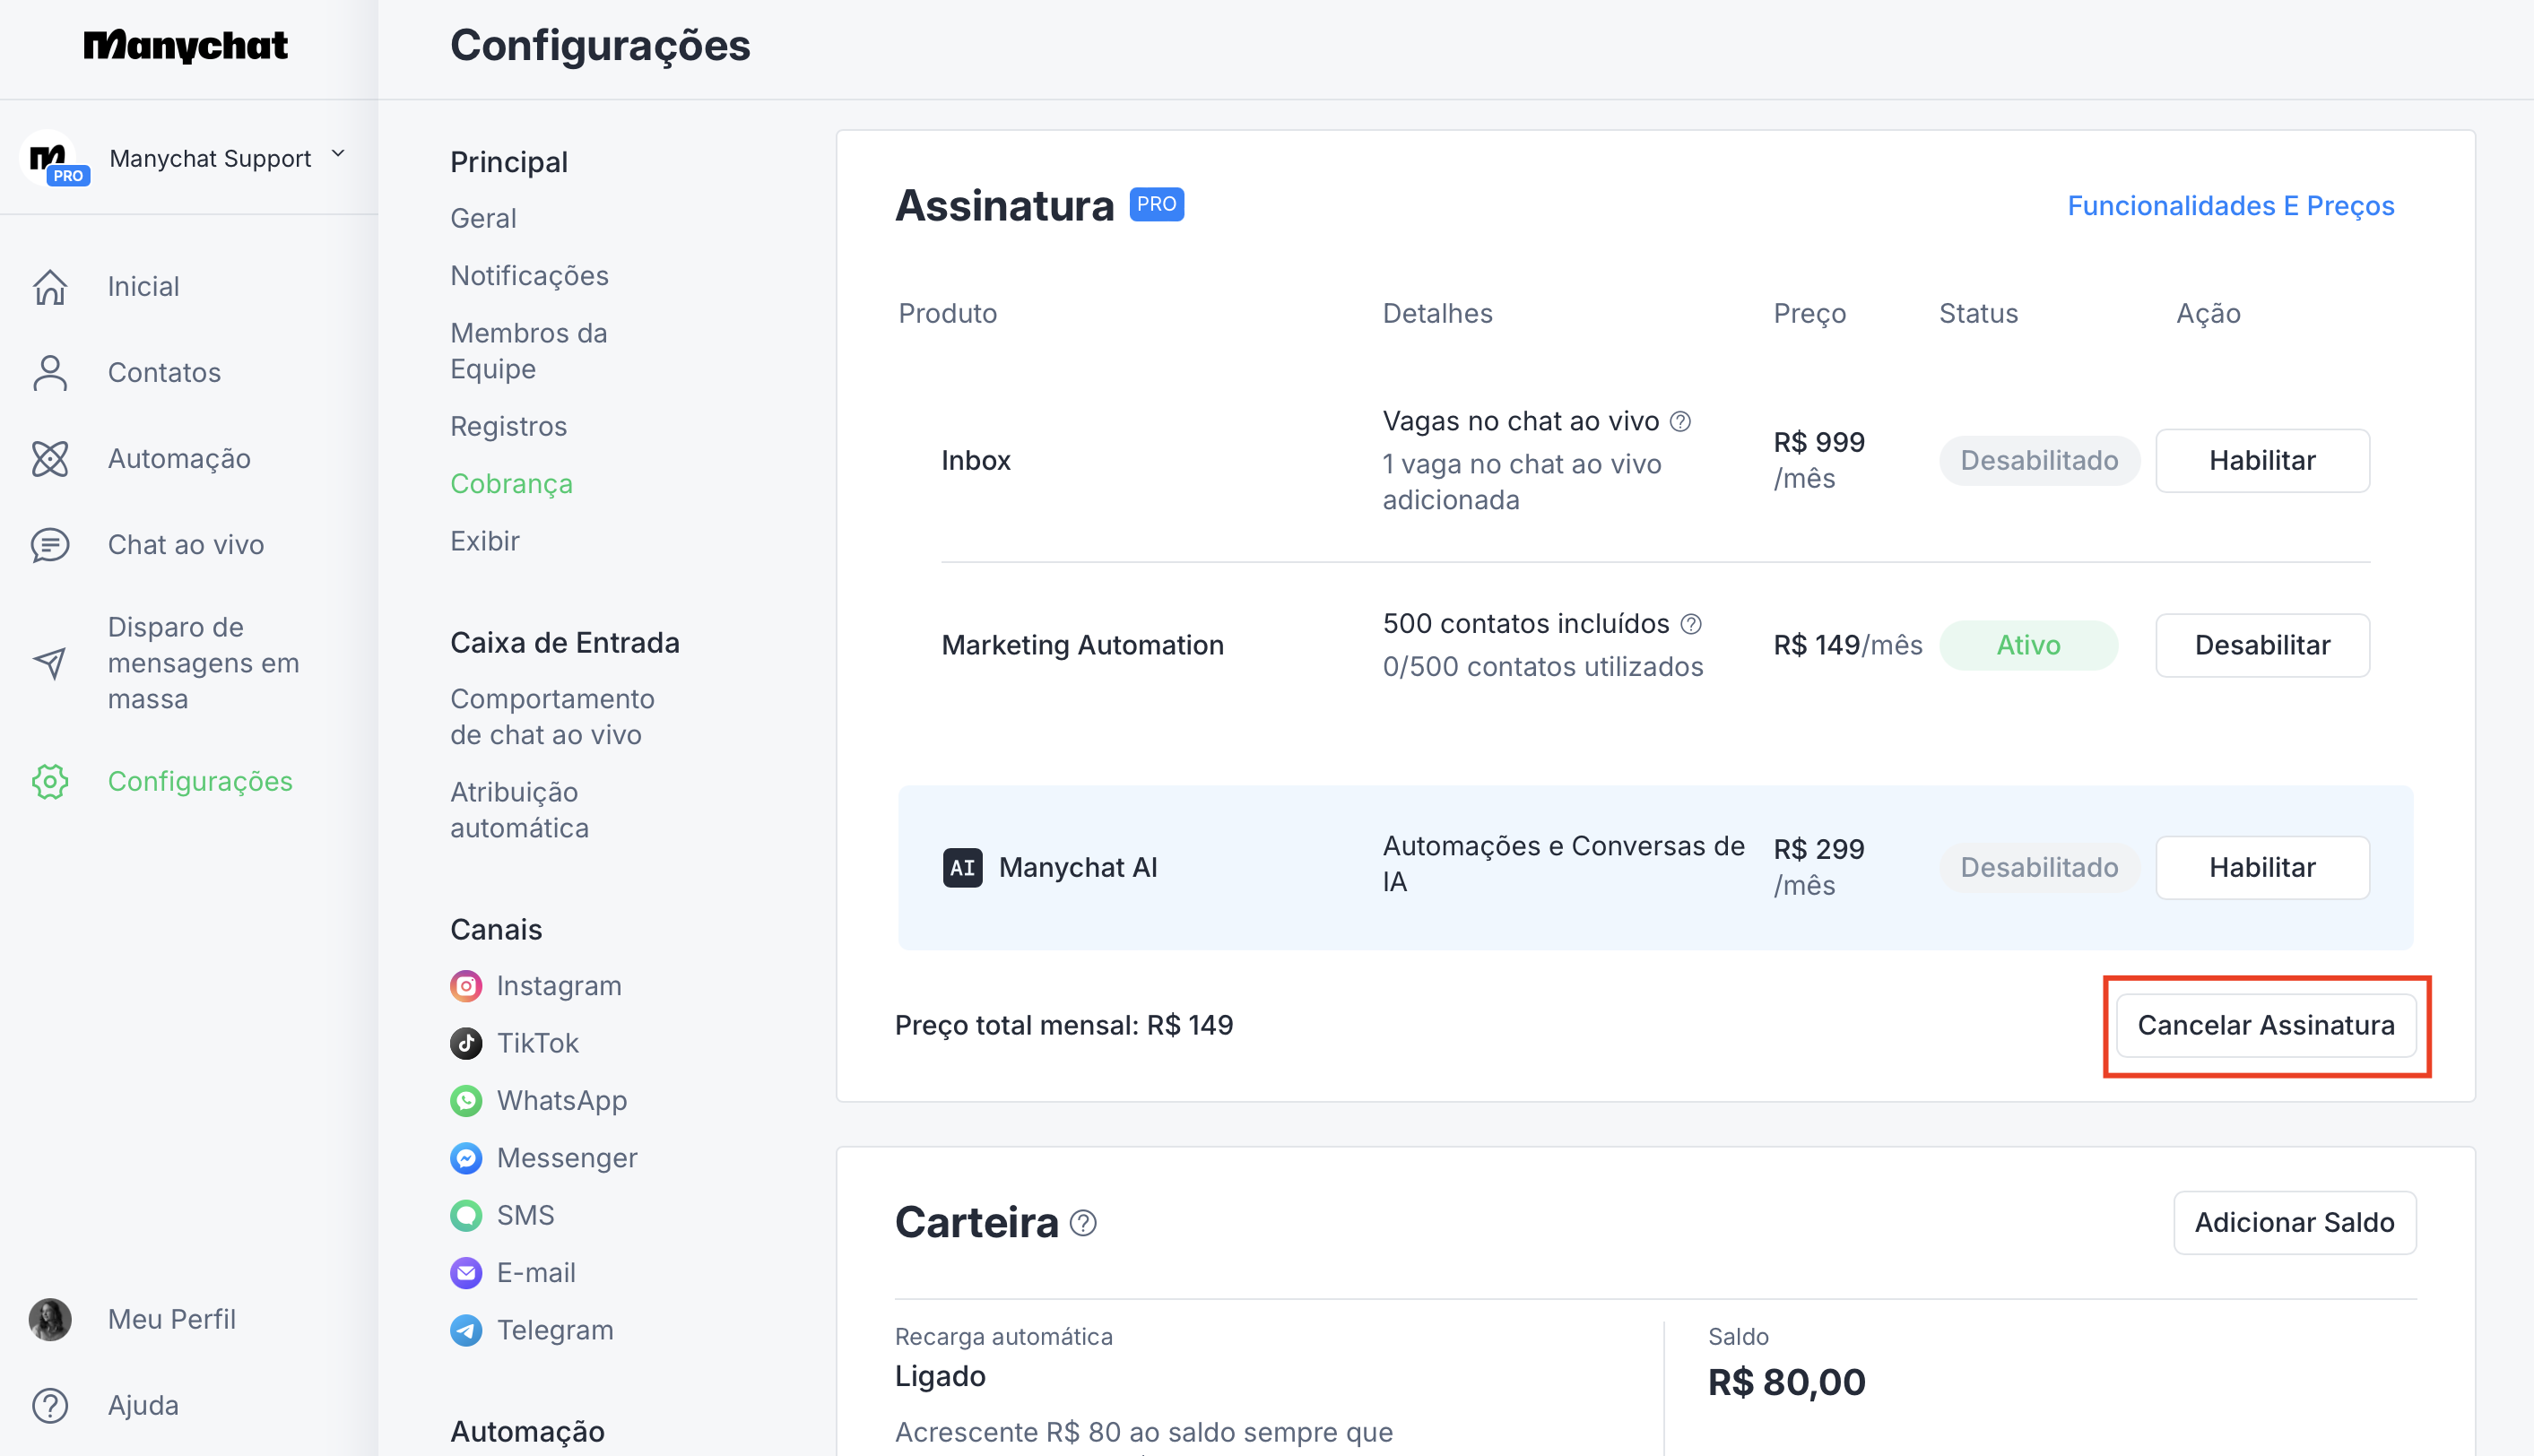The height and width of the screenshot is (1456, 2534).
Task: Select Cobrança settings
Action: pos(511,483)
